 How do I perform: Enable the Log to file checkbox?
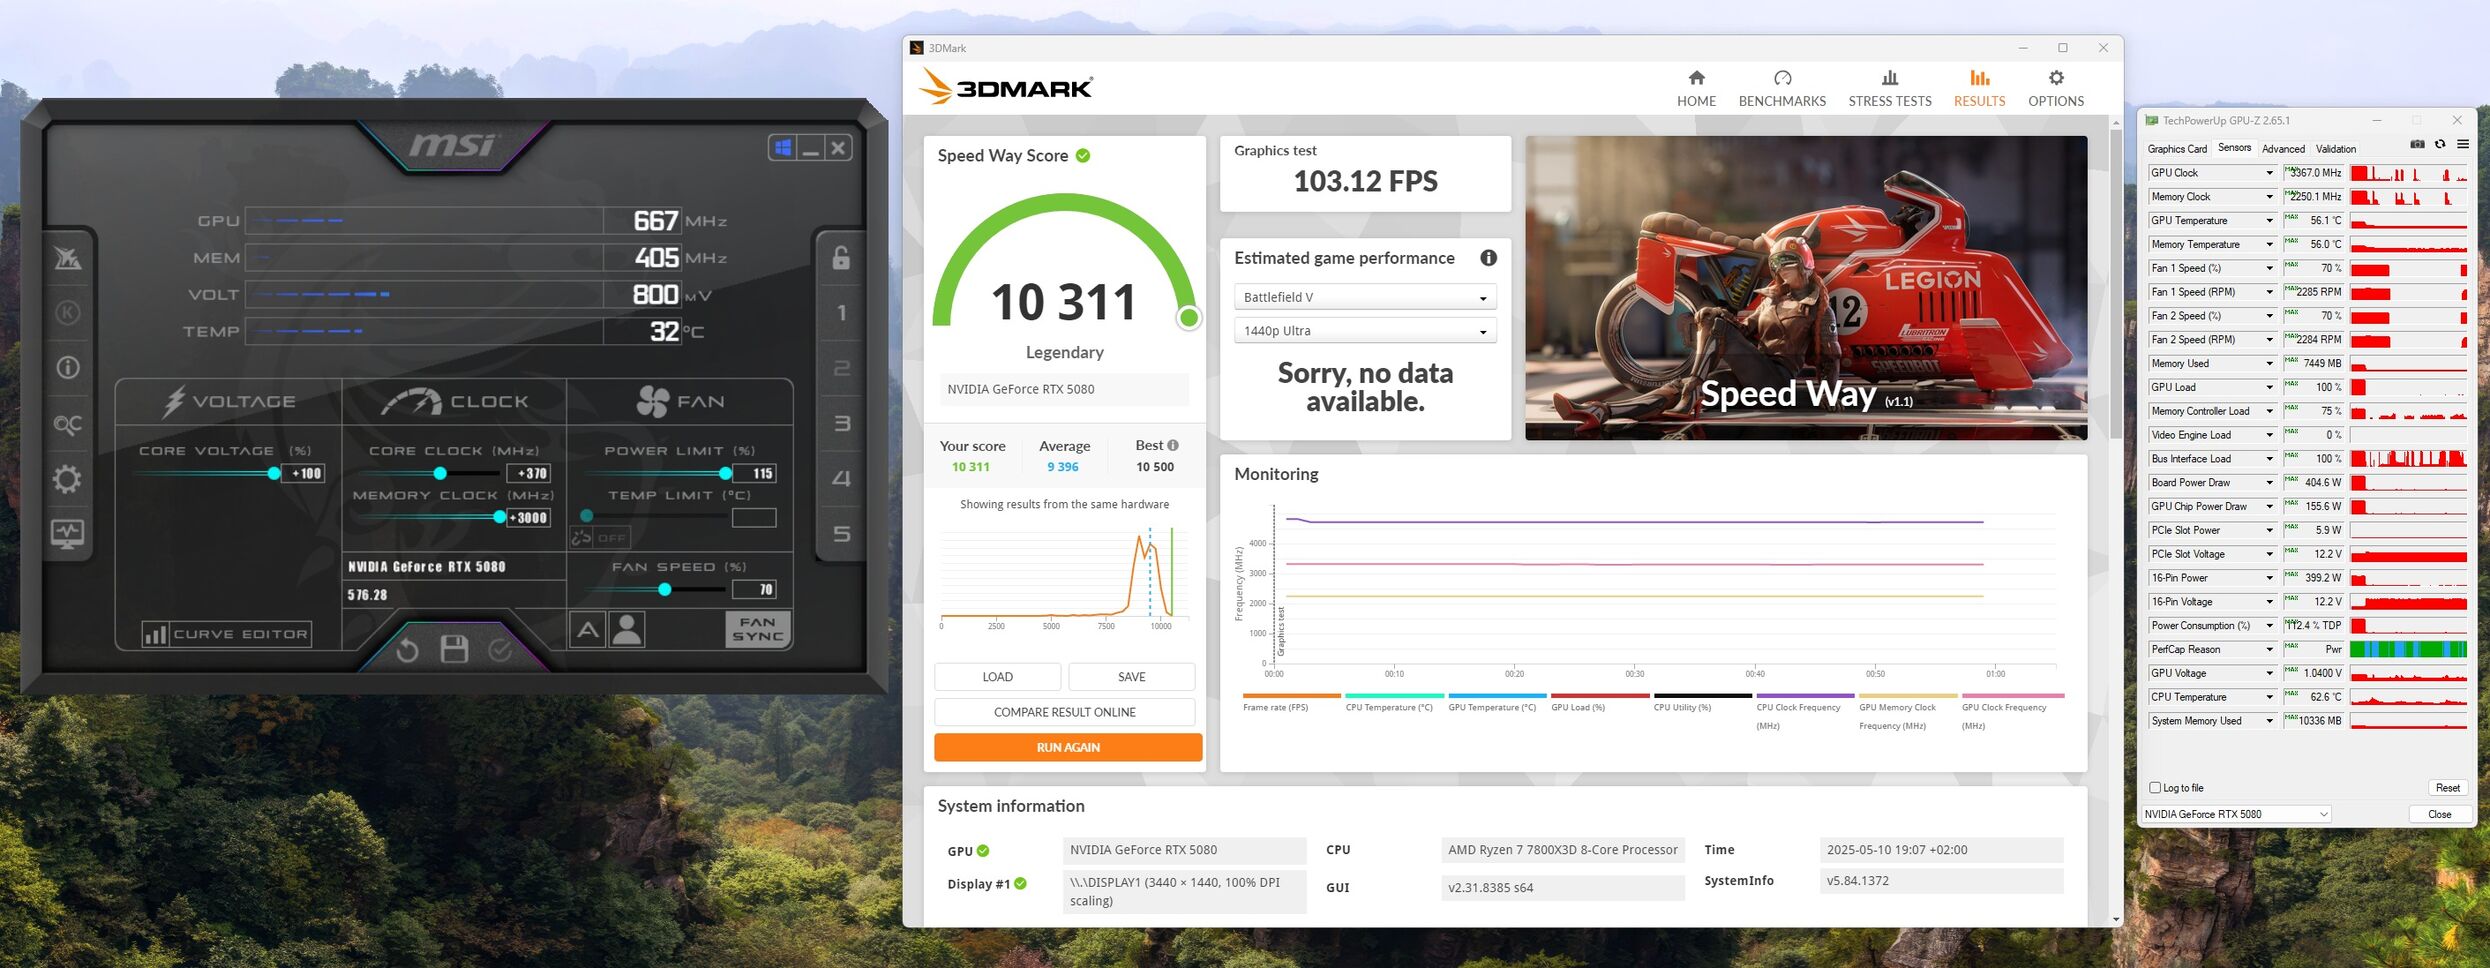point(2155,788)
